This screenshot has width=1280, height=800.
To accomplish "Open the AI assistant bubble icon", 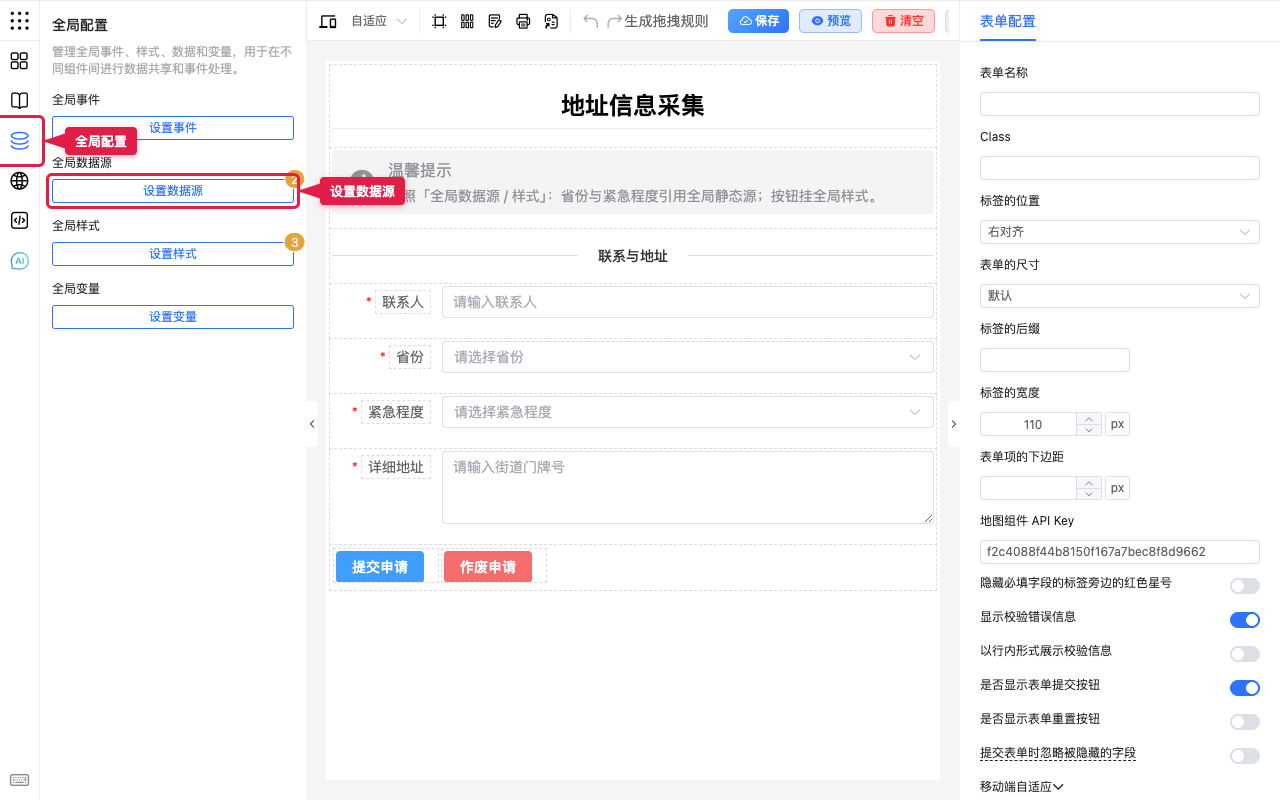I will pyautogui.click(x=19, y=261).
